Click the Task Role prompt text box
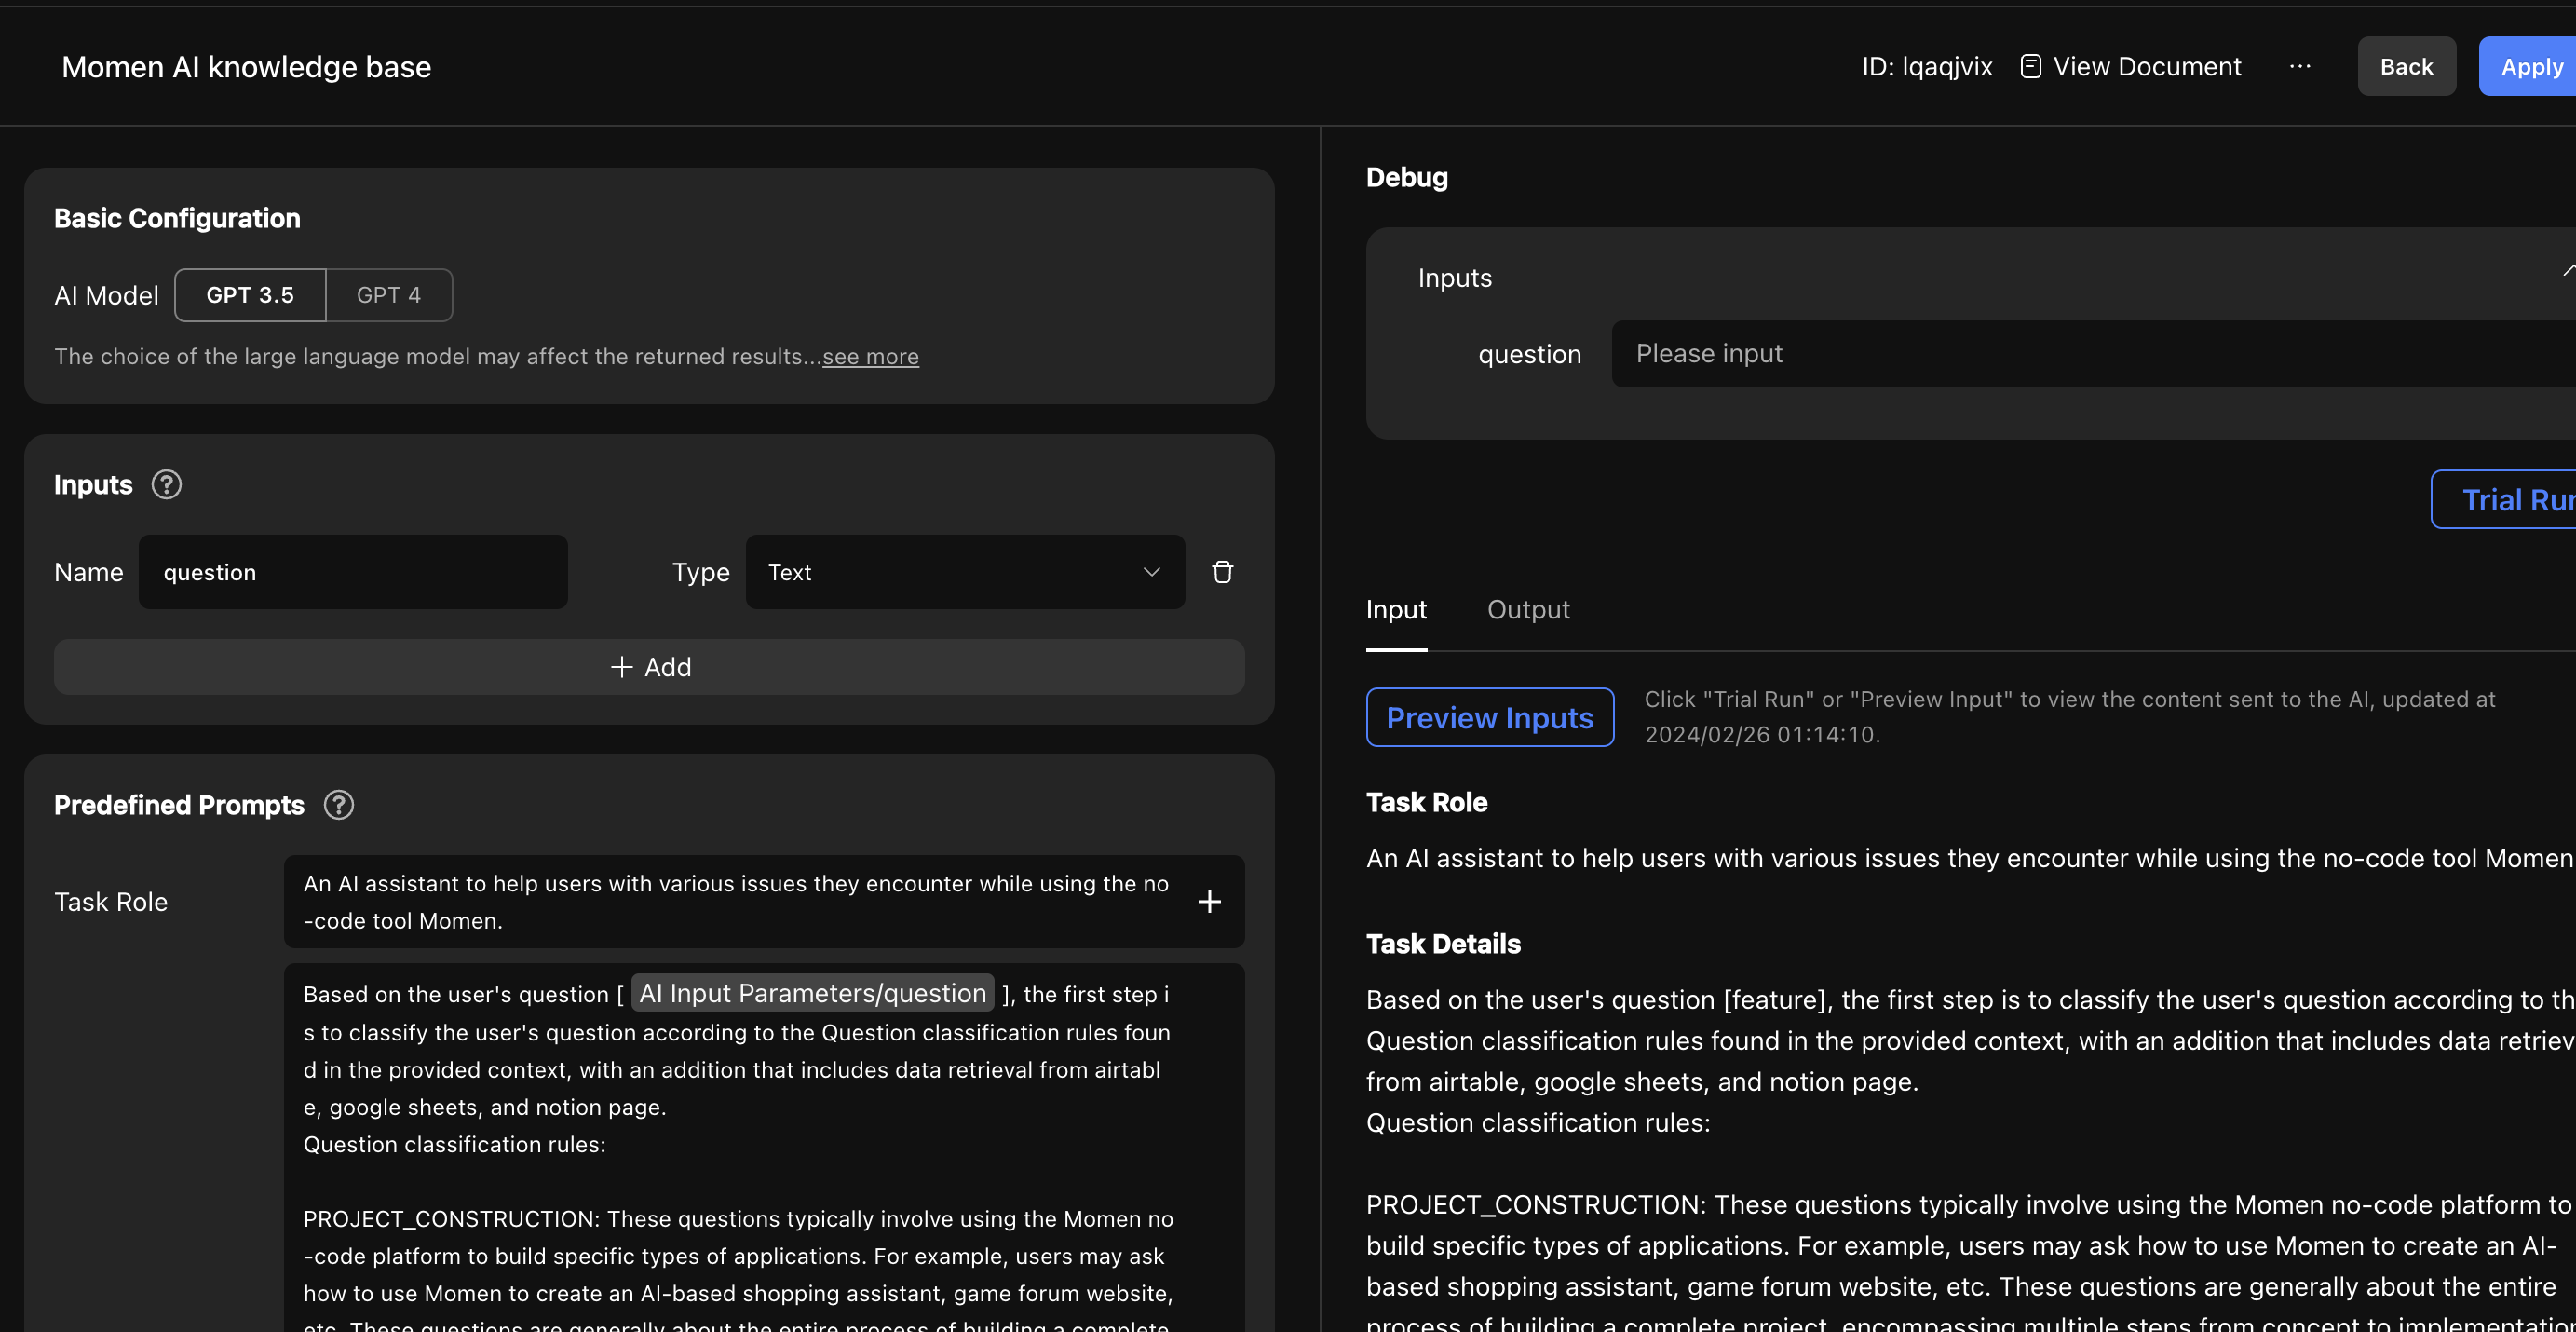Viewport: 2576px width, 1332px height. pos(764,901)
